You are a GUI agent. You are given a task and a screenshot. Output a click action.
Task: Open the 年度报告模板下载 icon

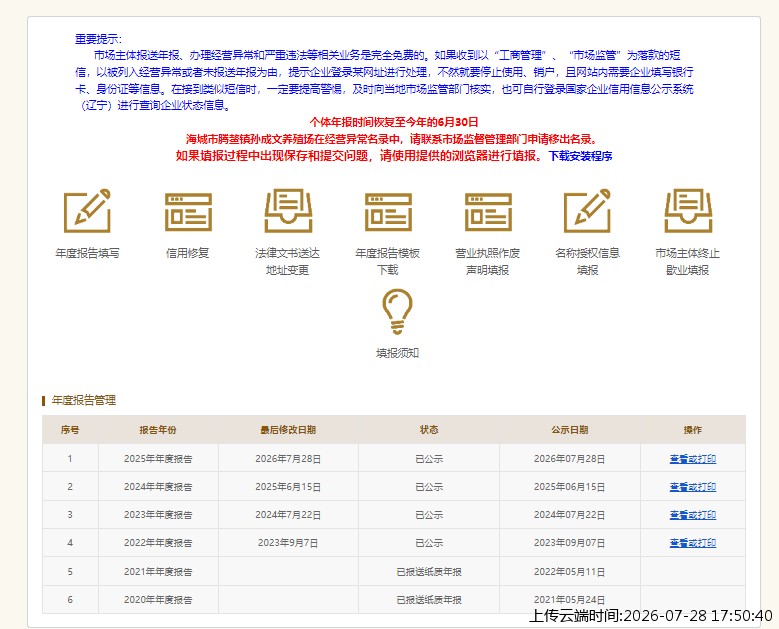coord(388,212)
